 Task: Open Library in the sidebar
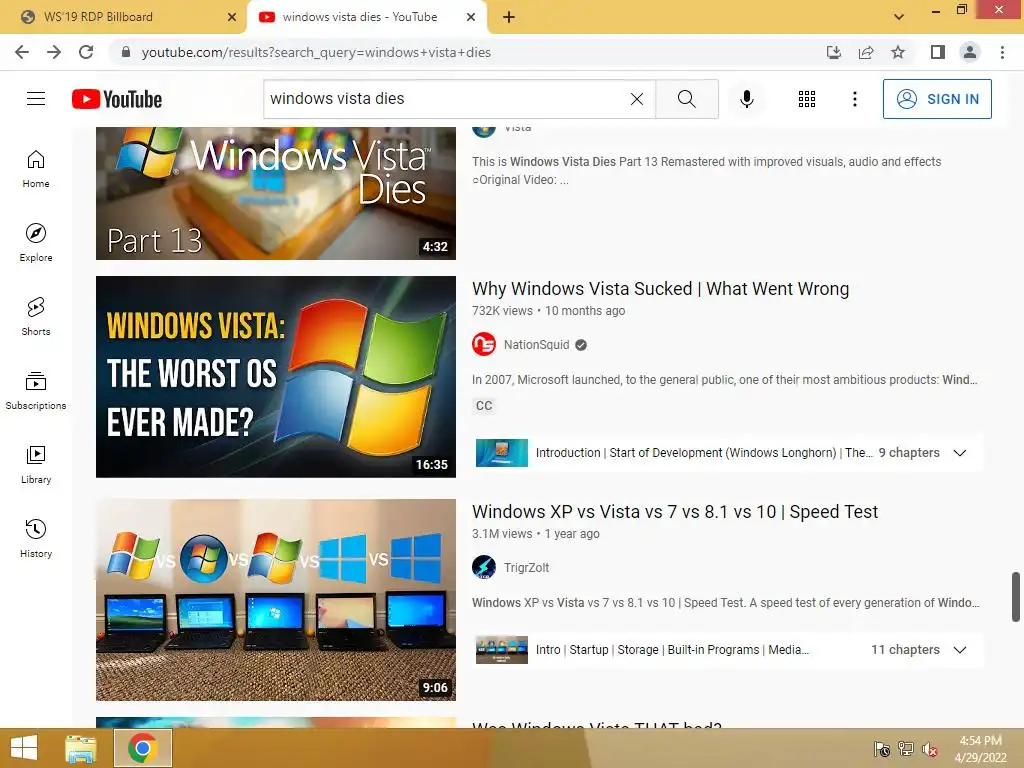click(36, 464)
